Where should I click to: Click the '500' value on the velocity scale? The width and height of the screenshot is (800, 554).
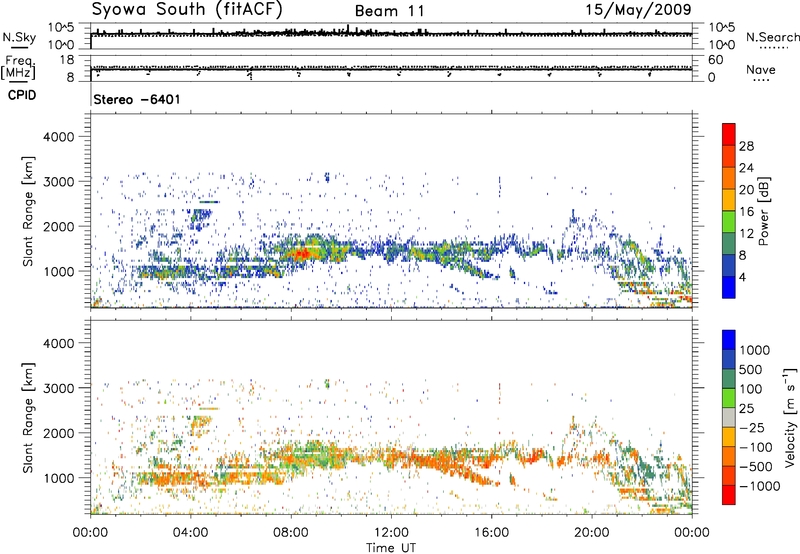(x=751, y=369)
